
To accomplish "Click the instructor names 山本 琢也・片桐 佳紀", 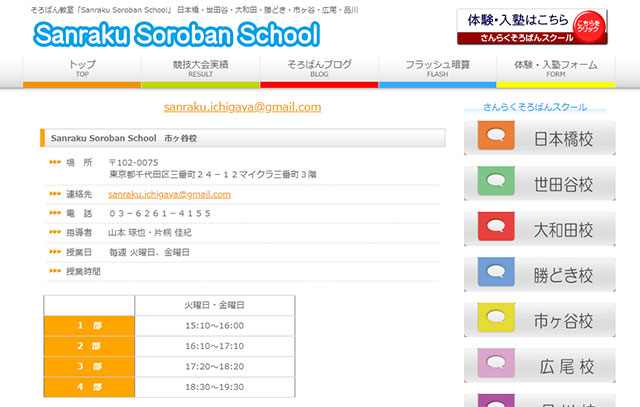I will click(149, 233).
